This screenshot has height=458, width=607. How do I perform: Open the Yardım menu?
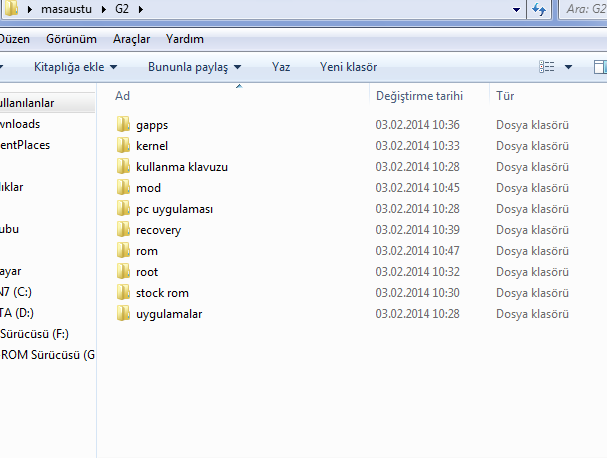[185, 39]
